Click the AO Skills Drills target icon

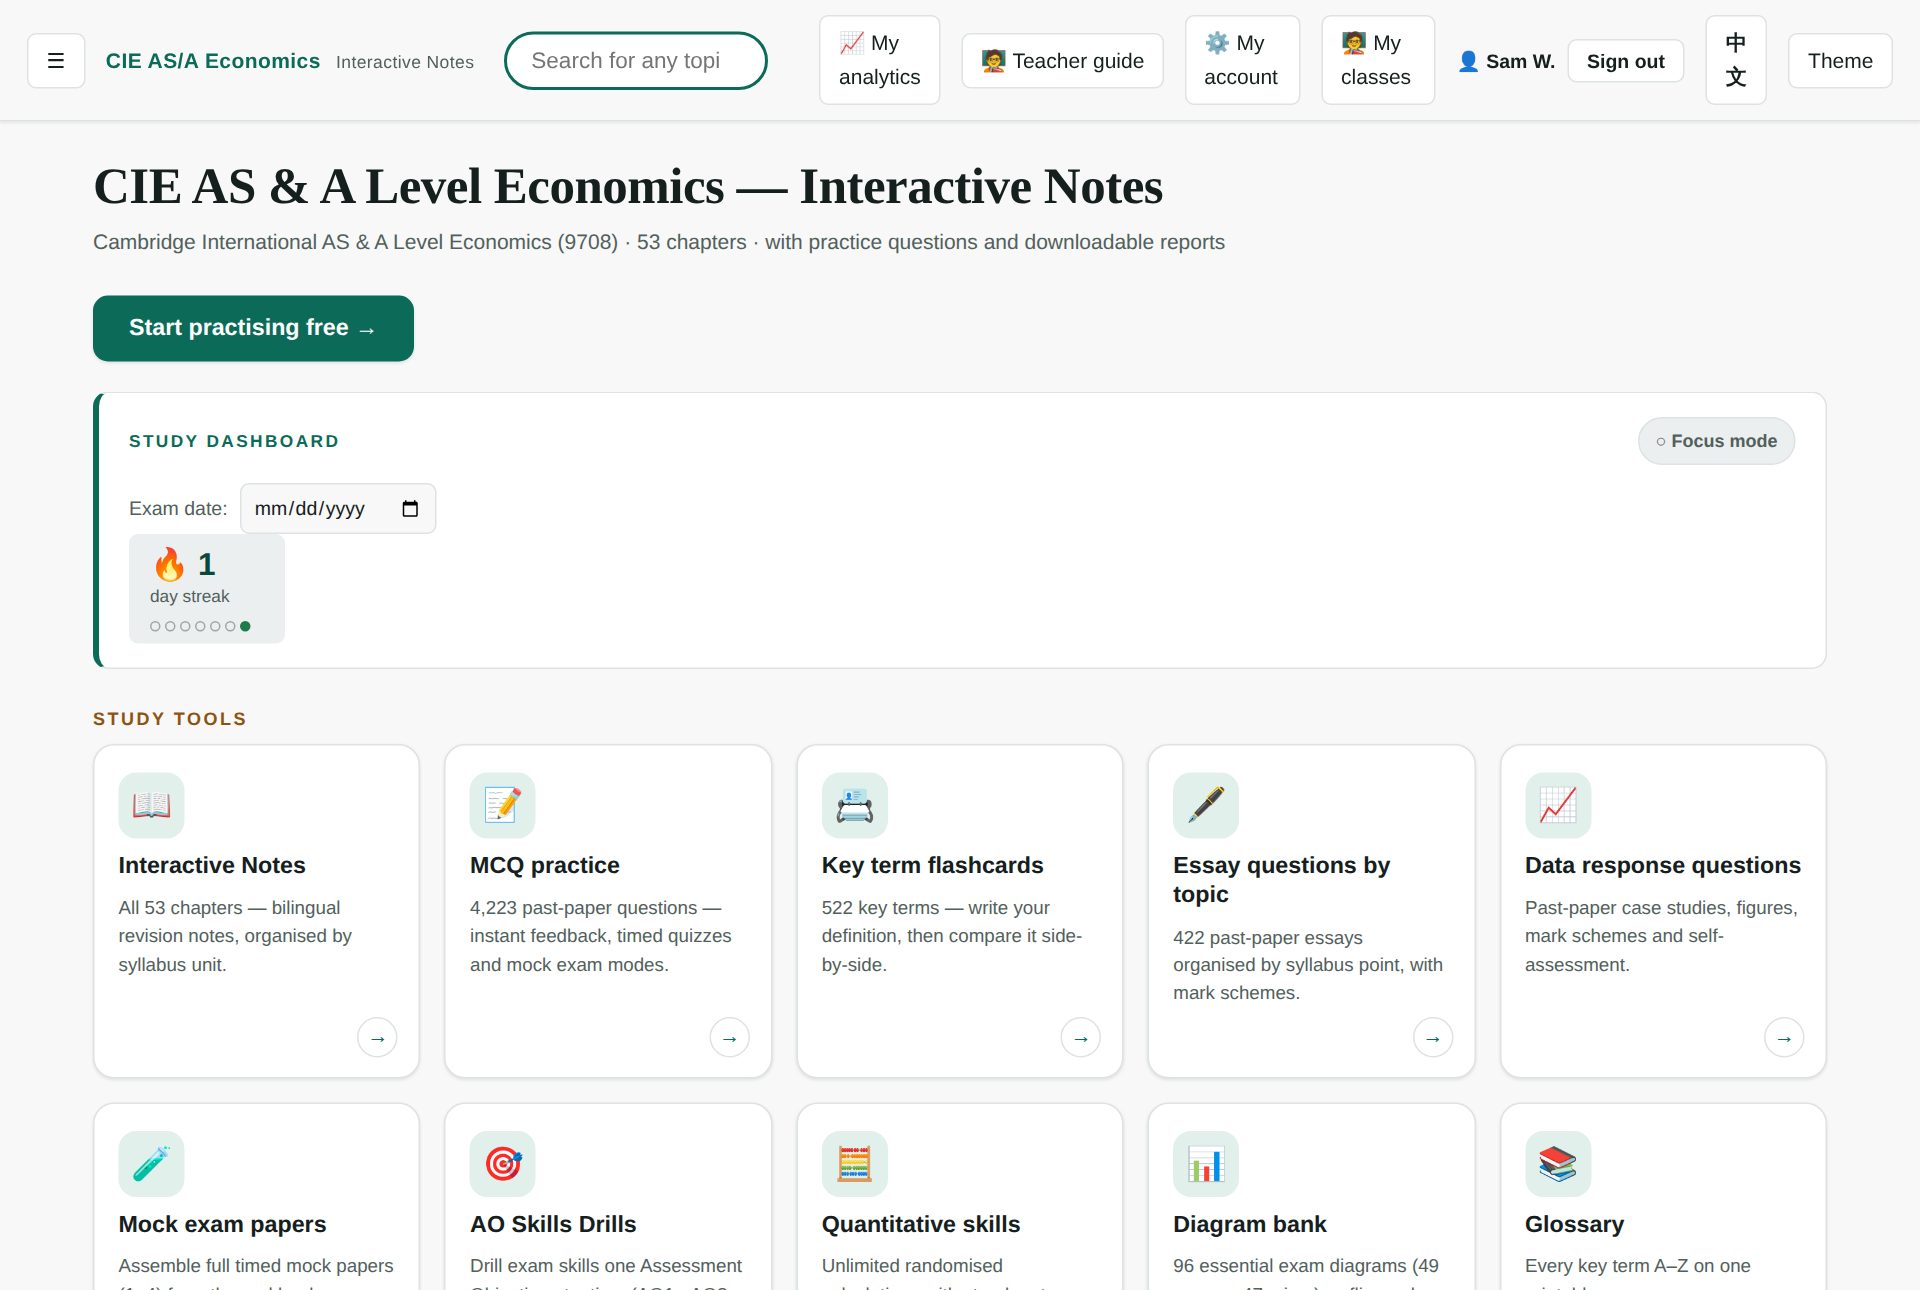coord(502,1164)
